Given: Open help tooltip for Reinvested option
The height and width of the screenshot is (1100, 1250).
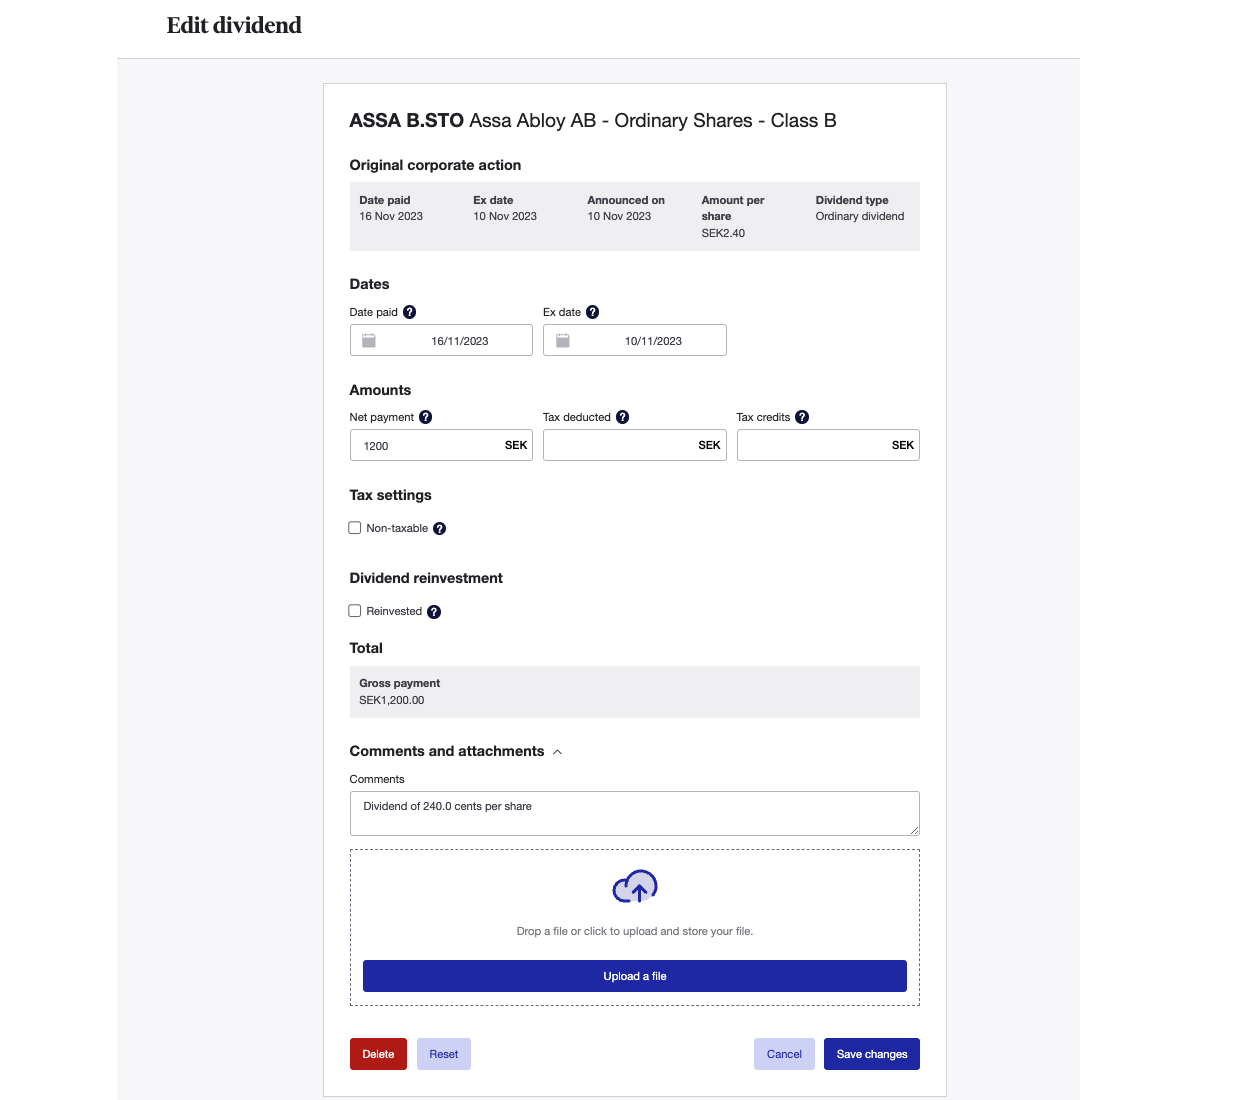Looking at the screenshot, I should pyautogui.click(x=434, y=611).
